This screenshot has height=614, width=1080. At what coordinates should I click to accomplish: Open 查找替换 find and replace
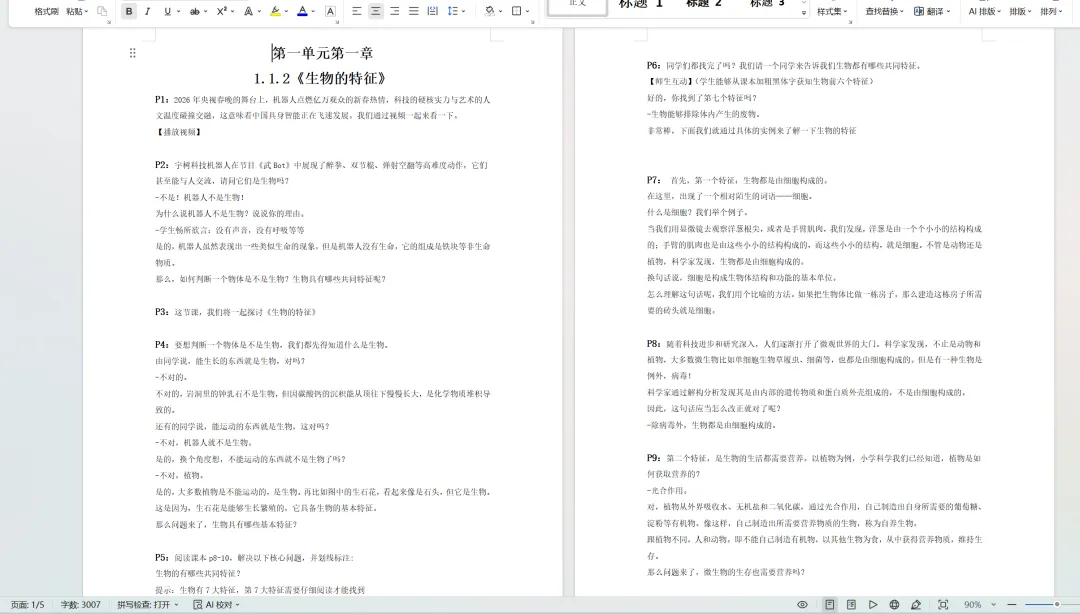click(884, 11)
